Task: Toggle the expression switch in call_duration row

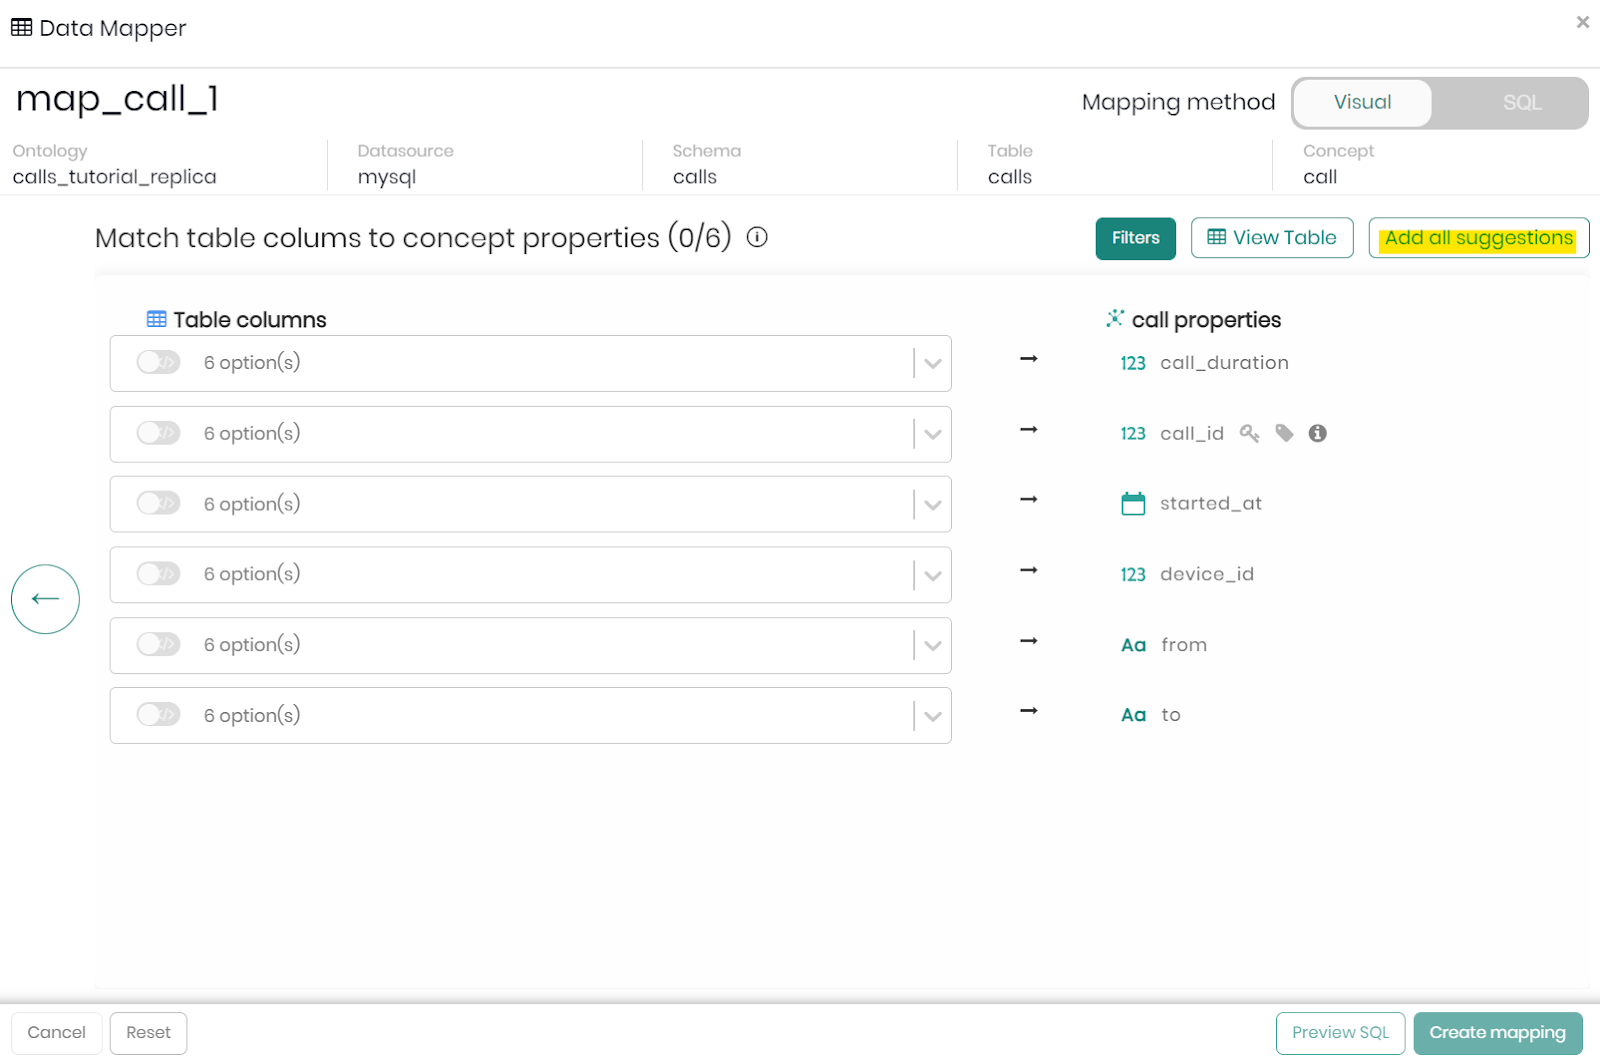Action: pos(158,362)
